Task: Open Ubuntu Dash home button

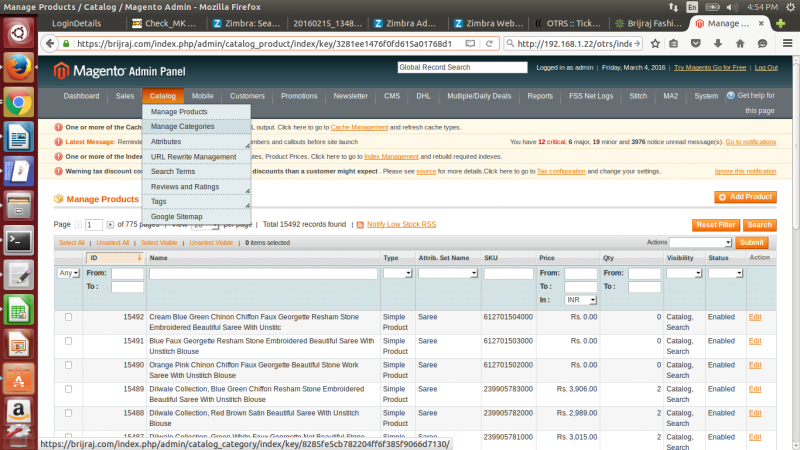Action: pos(18,33)
